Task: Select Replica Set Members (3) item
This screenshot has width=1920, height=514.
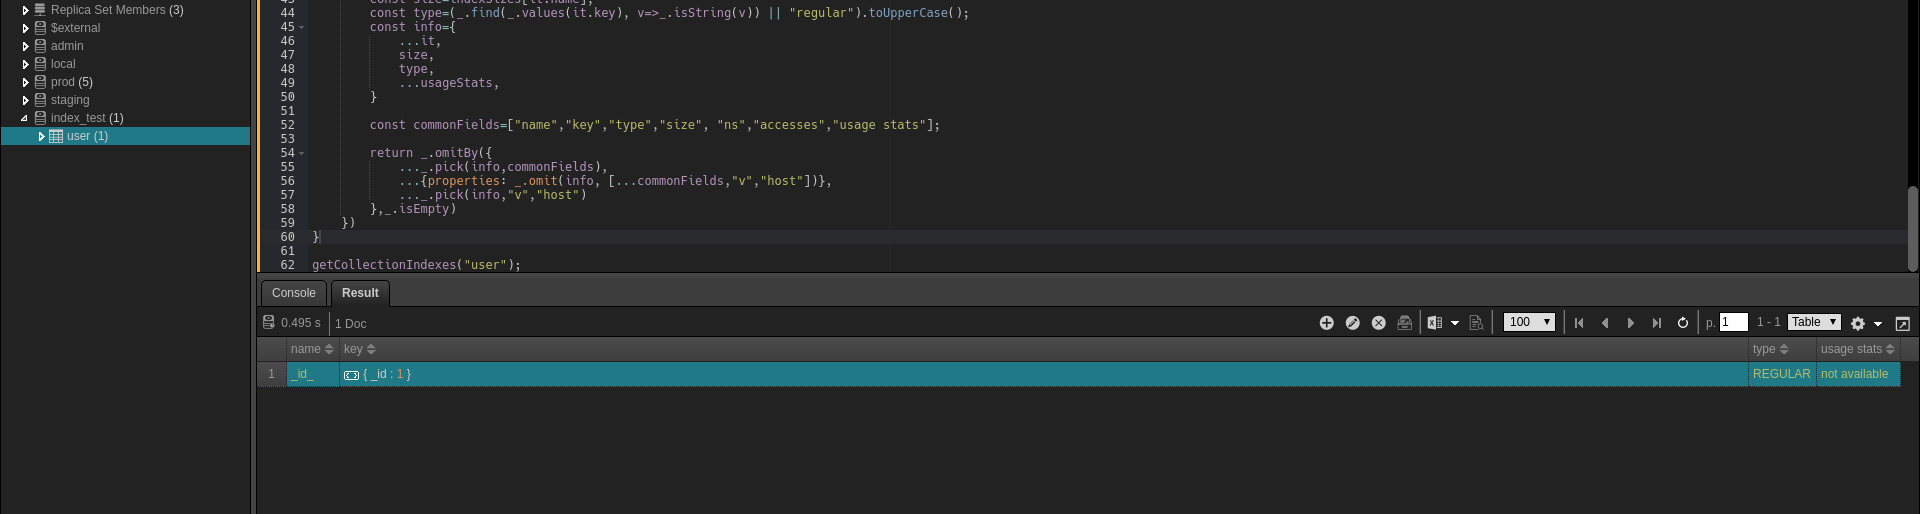Action: click(x=117, y=10)
